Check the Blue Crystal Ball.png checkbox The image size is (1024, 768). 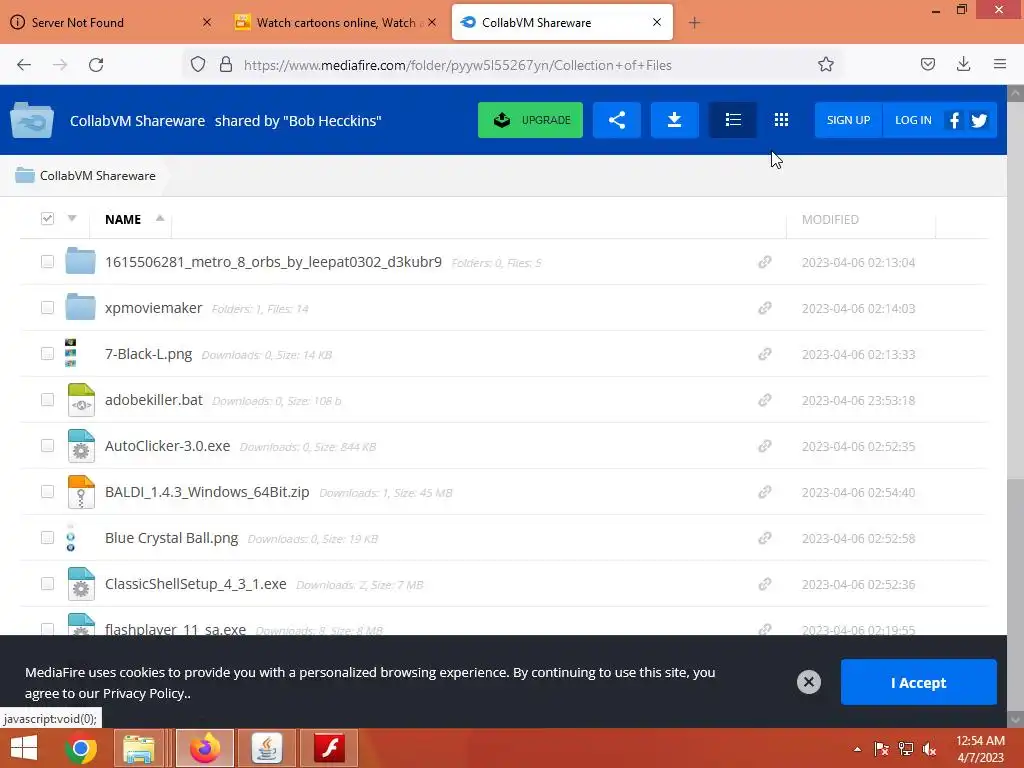(47, 537)
